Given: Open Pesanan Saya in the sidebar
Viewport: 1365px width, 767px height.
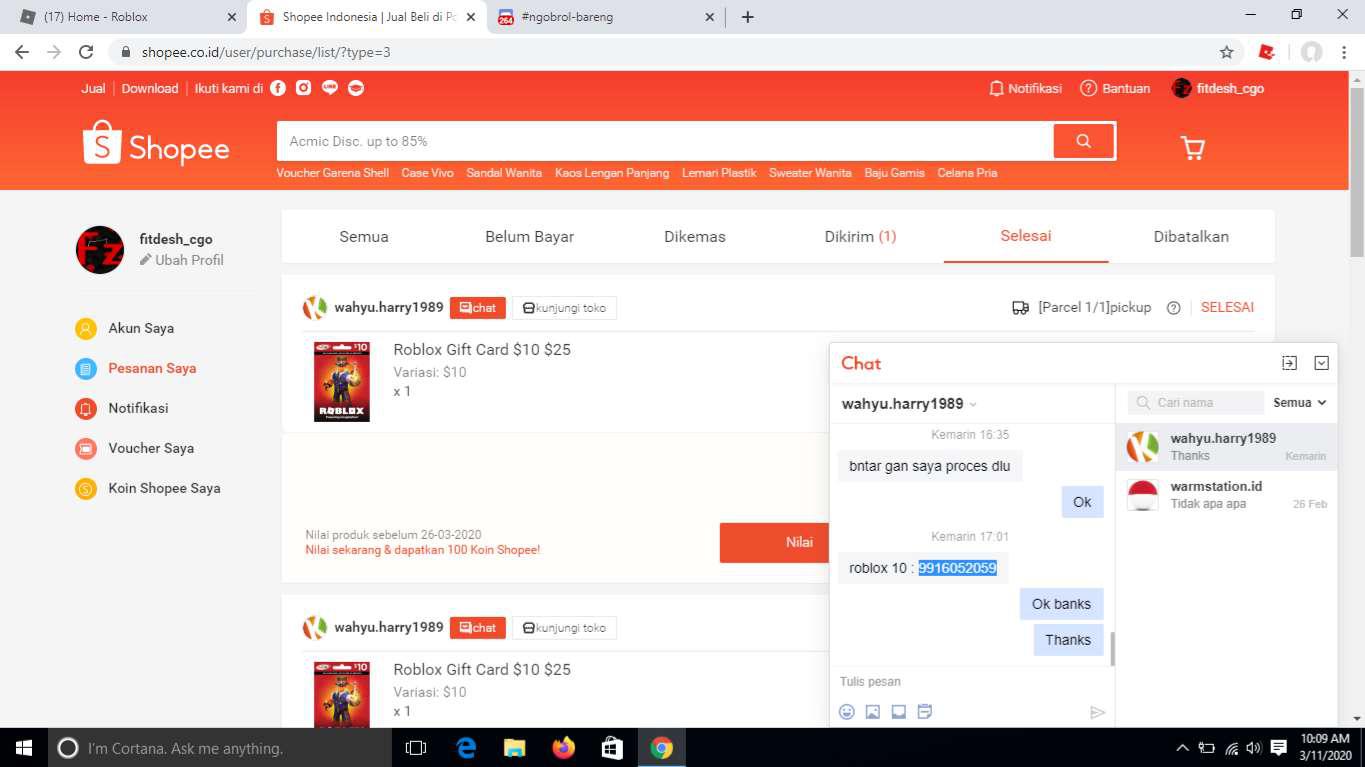Looking at the screenshot, I should (x=136, y=368).
